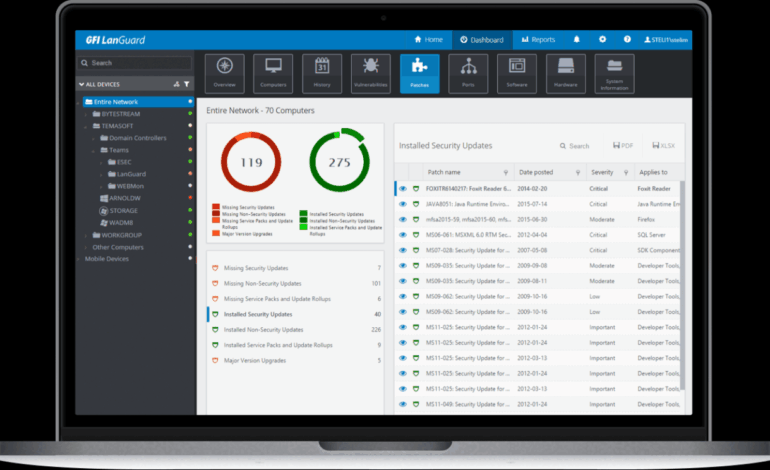Click the shield icon in the MS07-028 row
770x470 pixels.
(416, 250)
